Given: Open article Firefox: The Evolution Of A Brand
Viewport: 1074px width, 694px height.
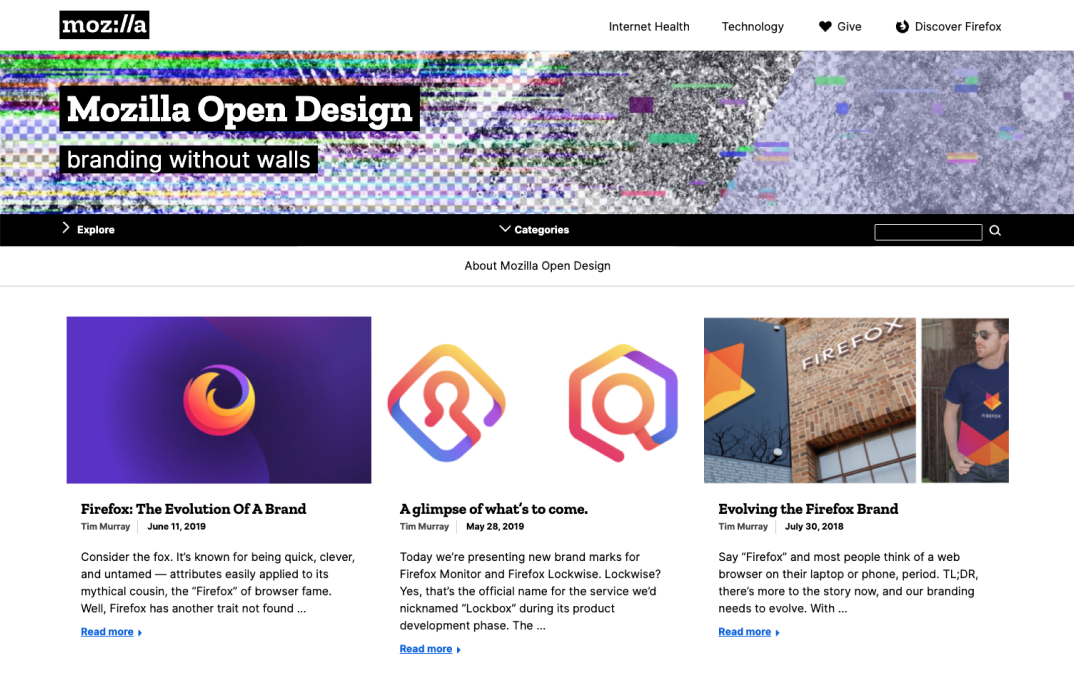Looking at the screenshot, I should 193,509.
